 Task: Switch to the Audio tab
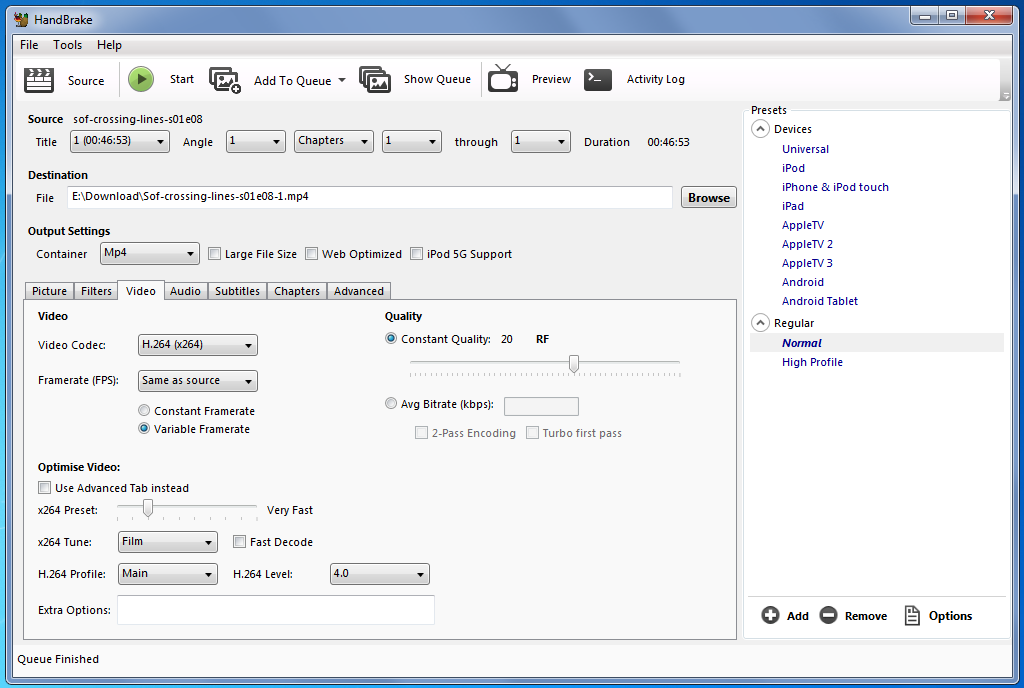coord(185,291)
